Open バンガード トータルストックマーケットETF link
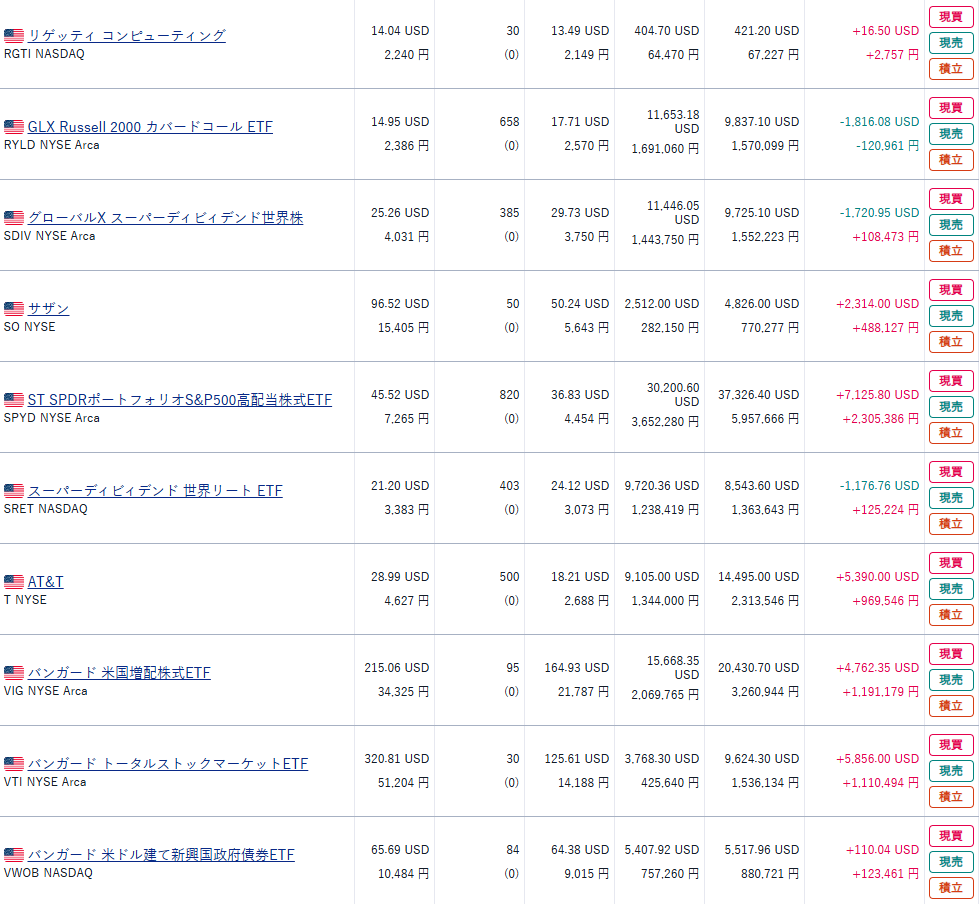 click(167, 764)
